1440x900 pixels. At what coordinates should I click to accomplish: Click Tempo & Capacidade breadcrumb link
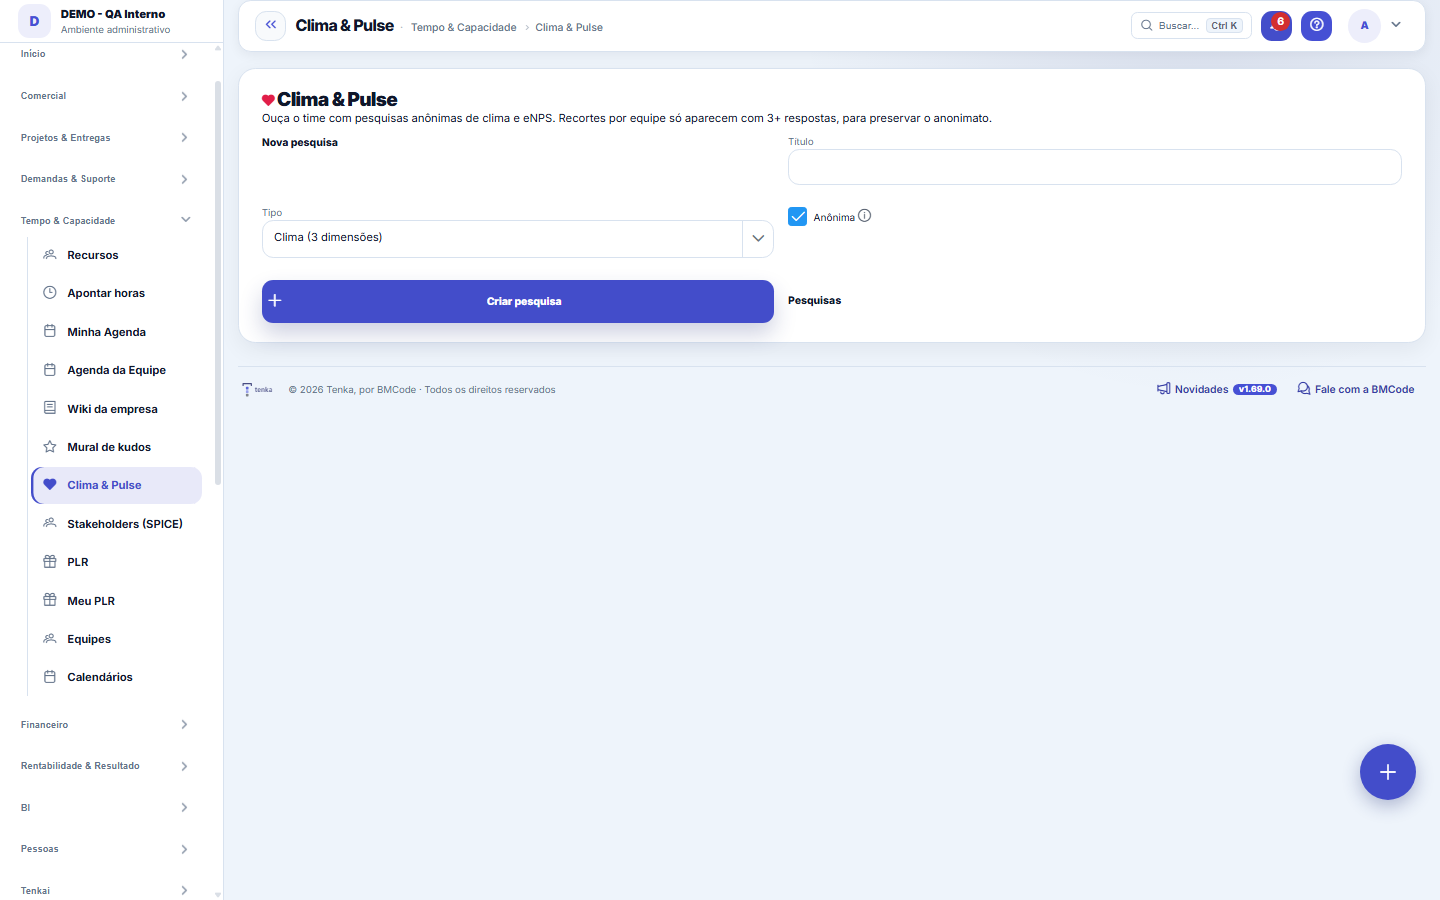[x=464, y=27]
